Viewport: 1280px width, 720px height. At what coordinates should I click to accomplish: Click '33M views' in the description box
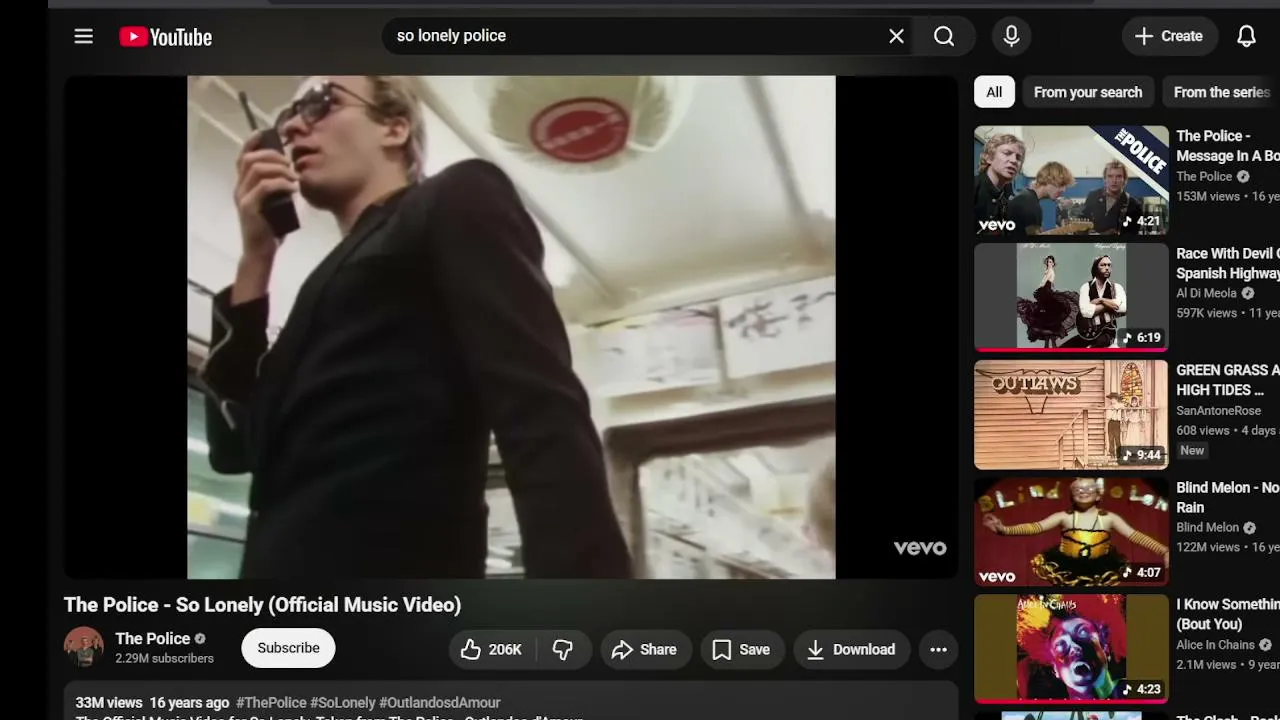[109, 703]
